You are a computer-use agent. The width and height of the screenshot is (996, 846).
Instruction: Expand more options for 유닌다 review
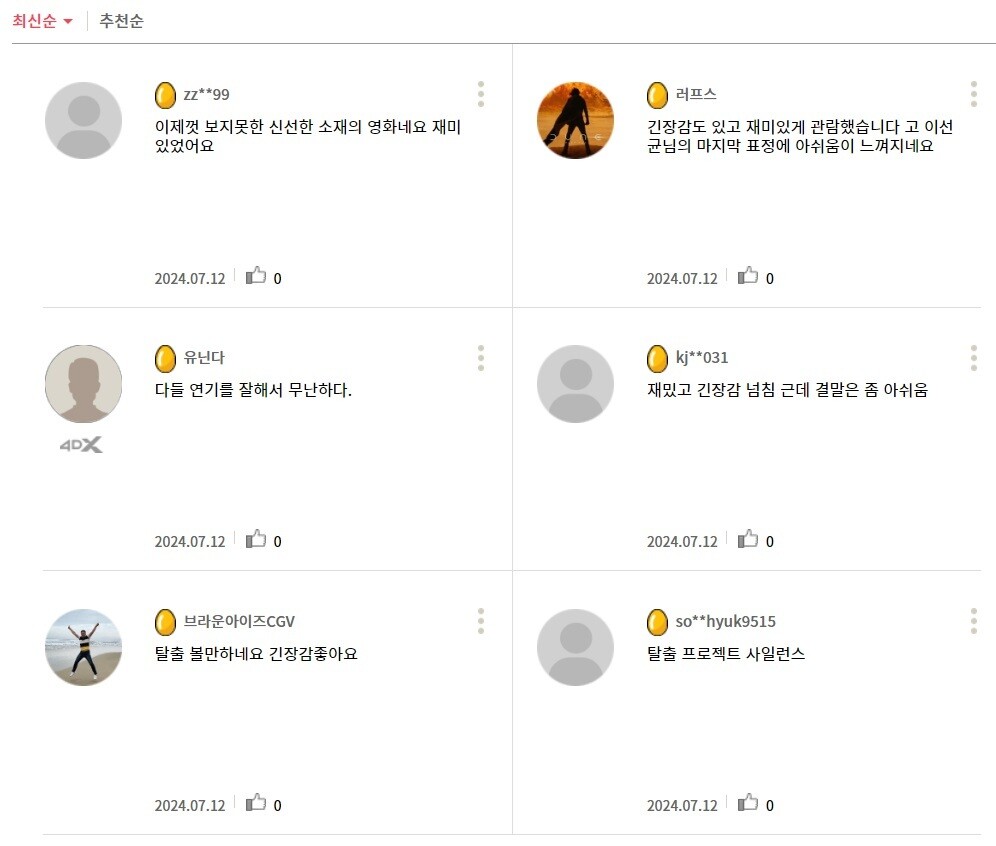(x=481, y=358)
